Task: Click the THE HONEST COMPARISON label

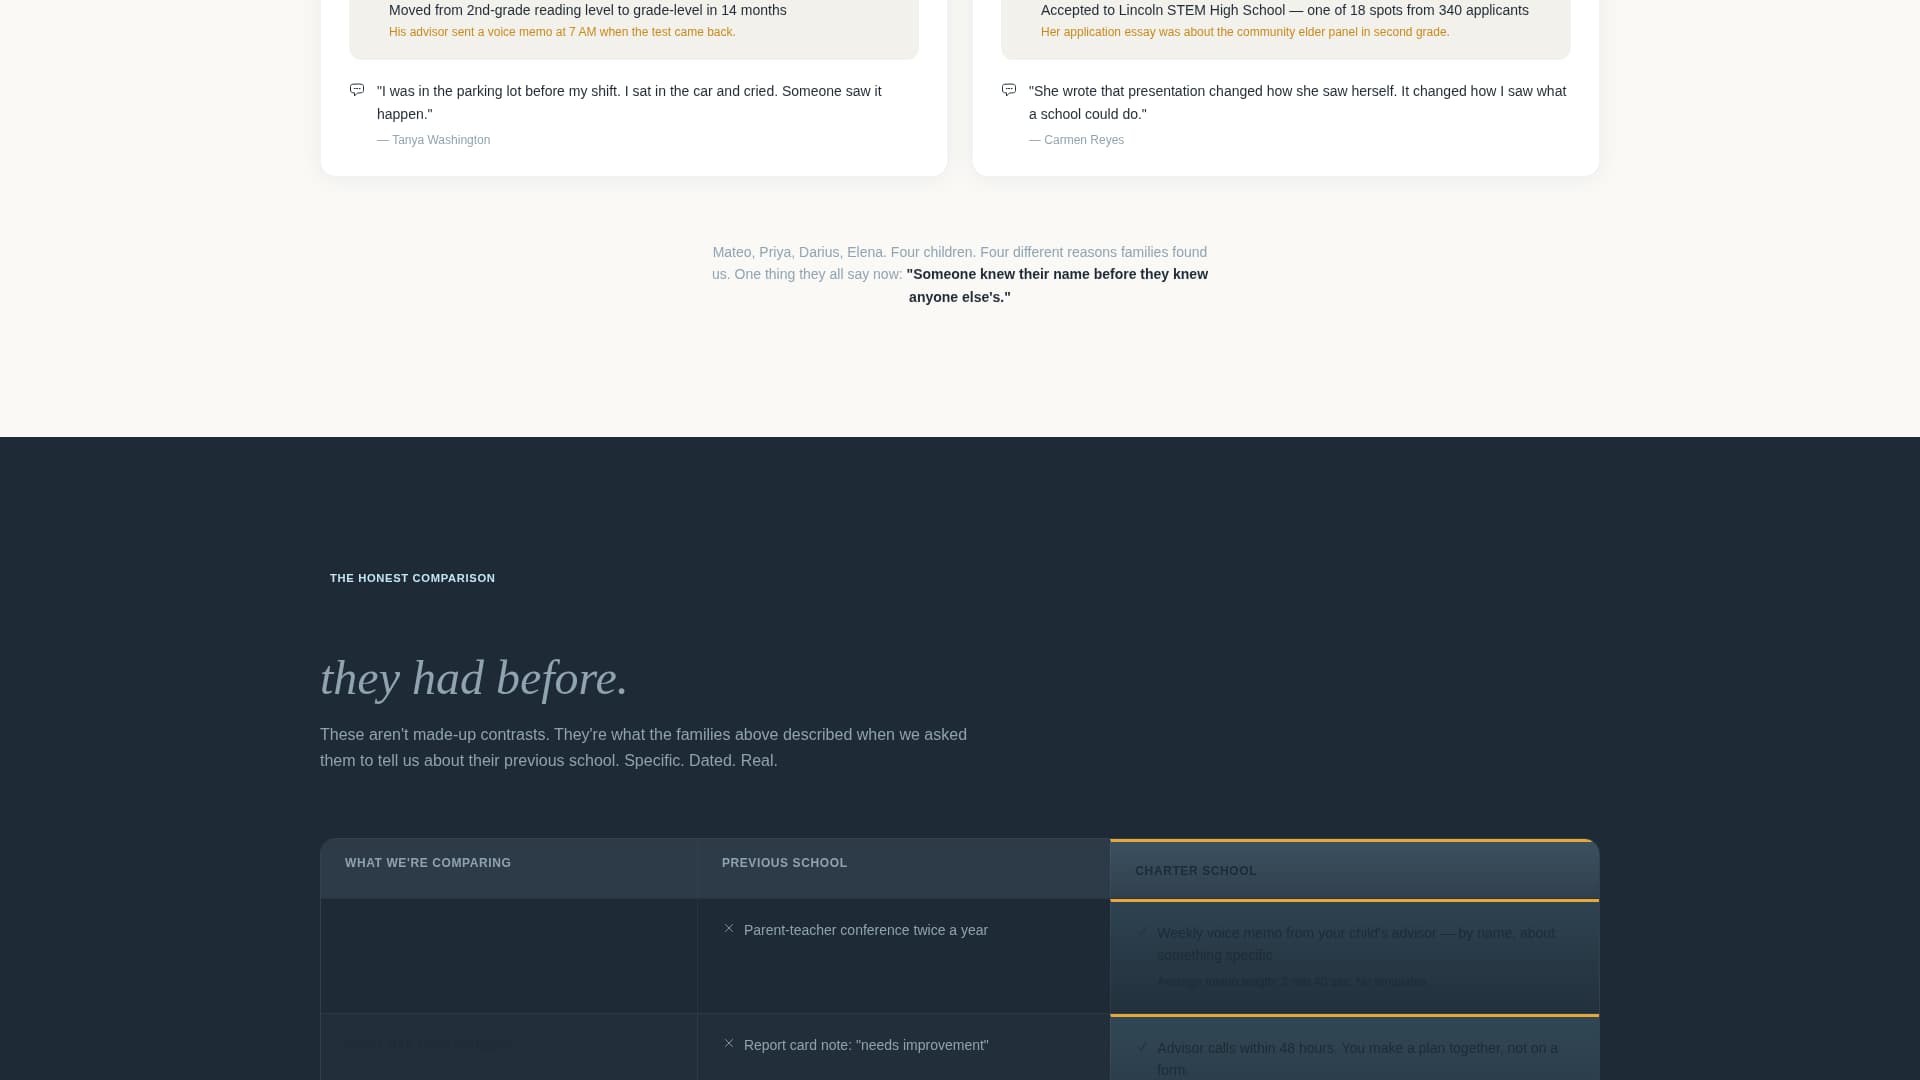Action: [412, 578]
